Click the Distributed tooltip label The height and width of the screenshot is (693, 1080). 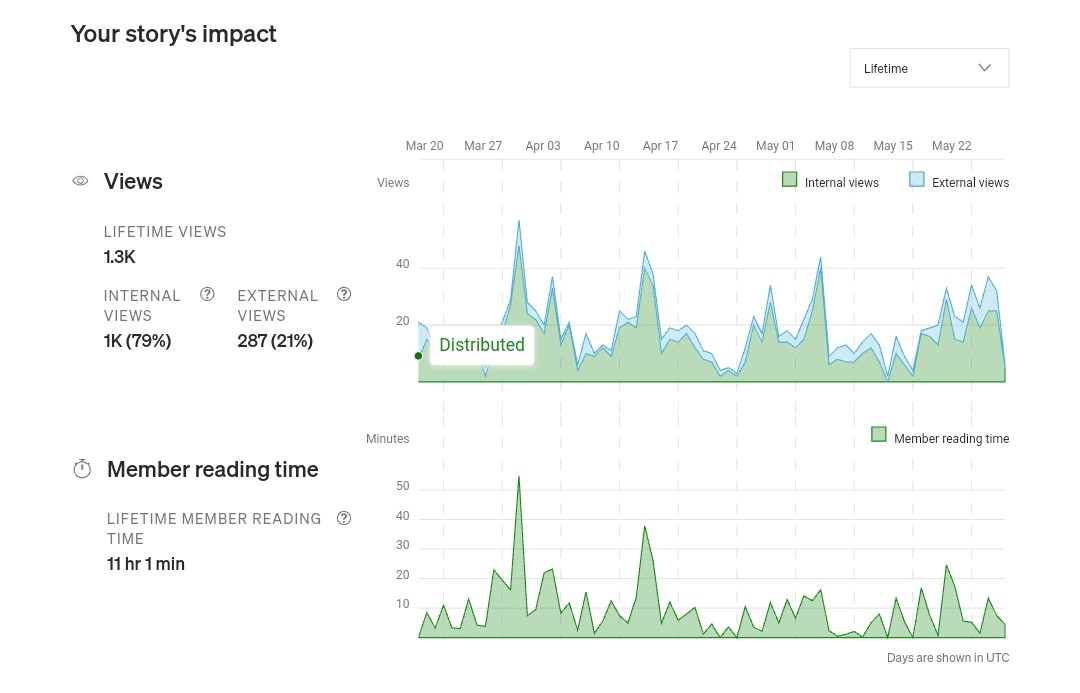pyautogui.click(x=481, y=345)
